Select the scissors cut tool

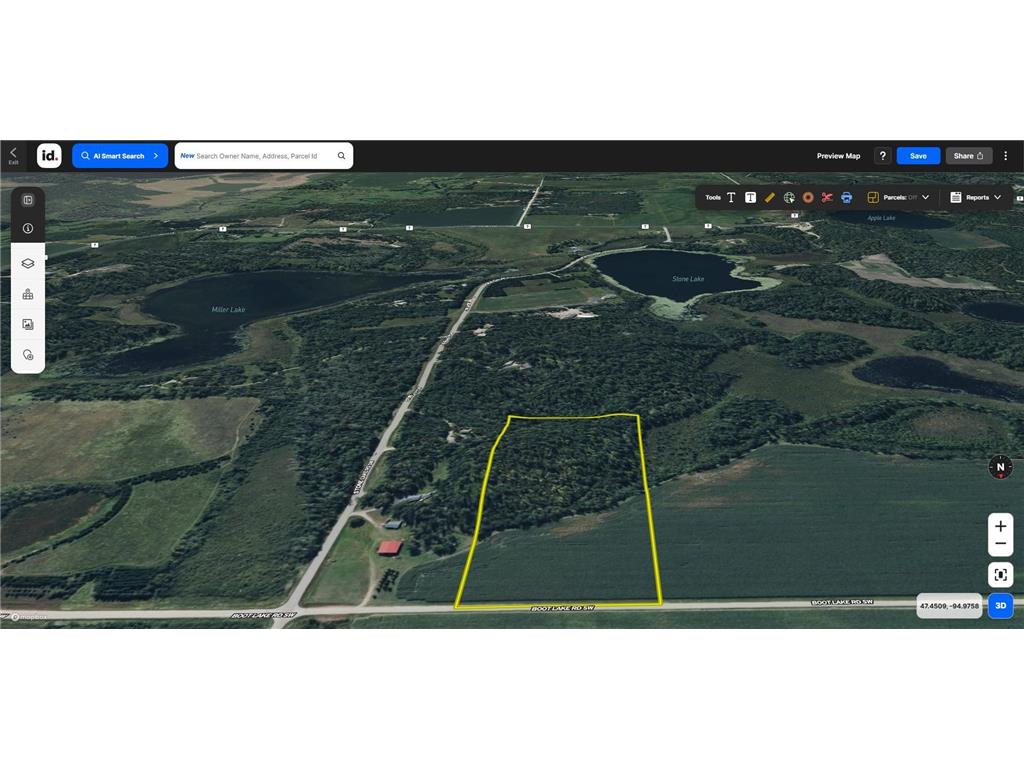(827, 197)
